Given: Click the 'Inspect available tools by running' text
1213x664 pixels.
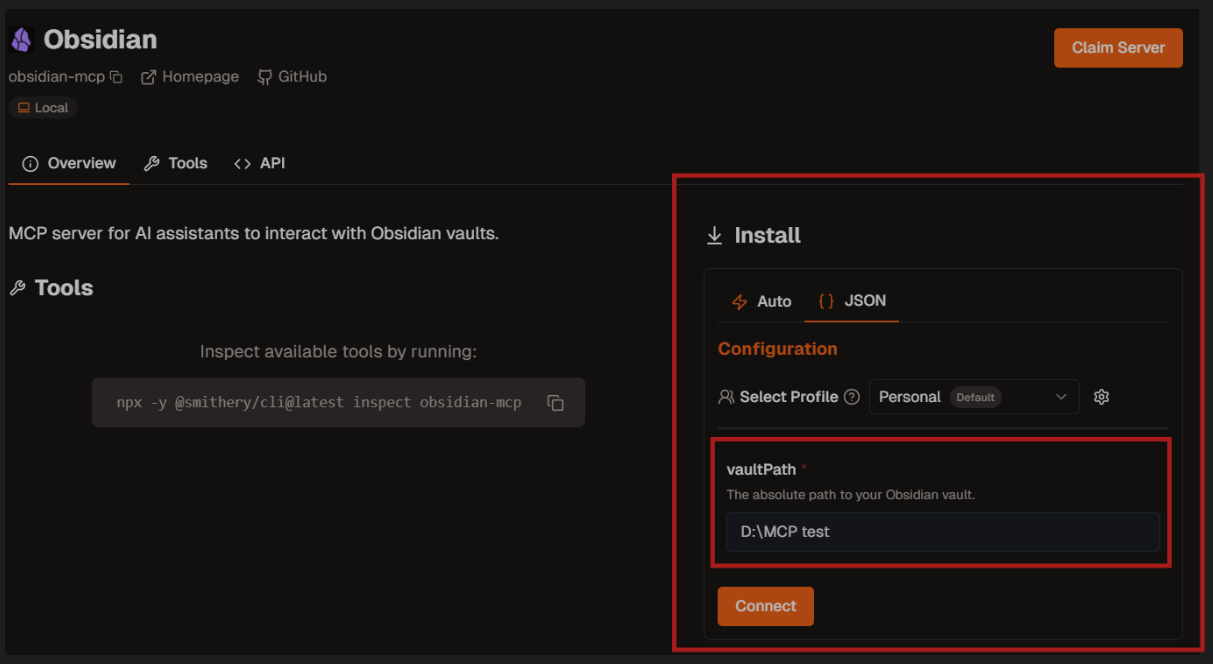Looking at the screenshot, I should [338, 352].
